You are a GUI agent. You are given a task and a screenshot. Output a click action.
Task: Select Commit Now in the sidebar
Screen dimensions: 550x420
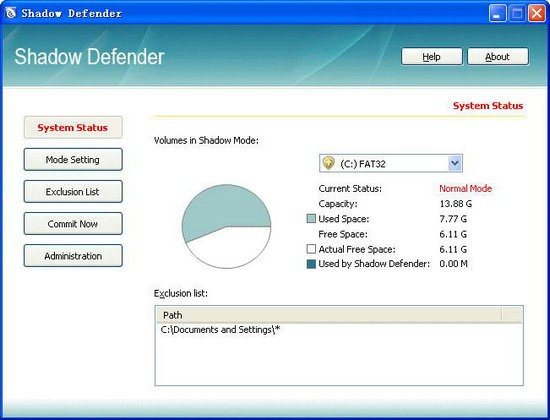coord(73,224)
